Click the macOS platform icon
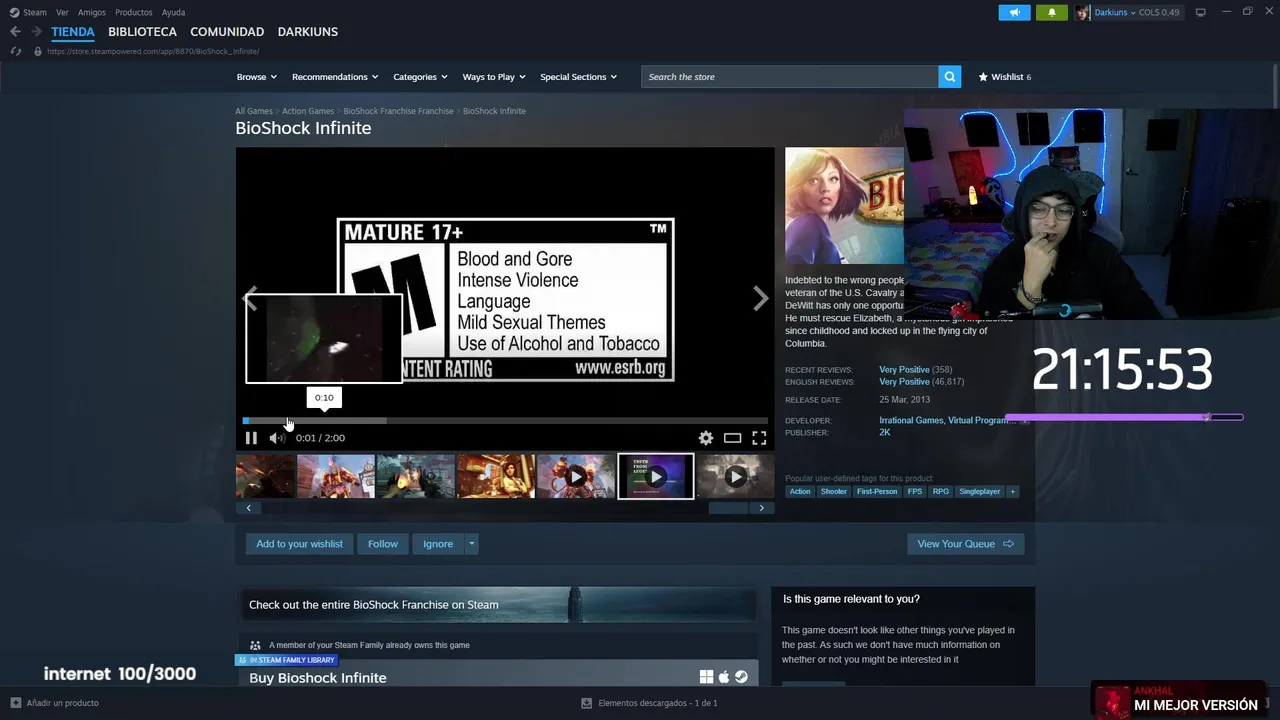The height and width of the screenshot is (720, 1280). 724,677
